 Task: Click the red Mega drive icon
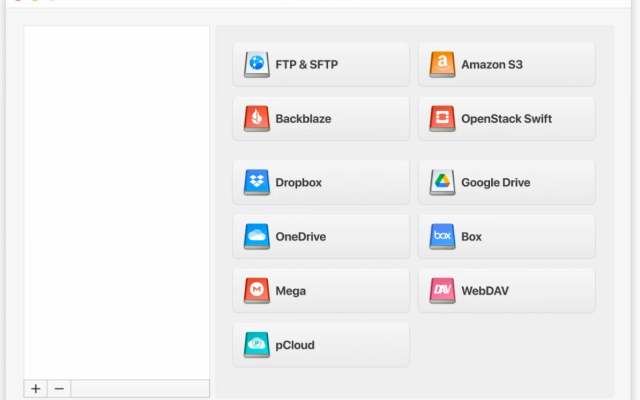pyautogui.click(x=257, y=291)
